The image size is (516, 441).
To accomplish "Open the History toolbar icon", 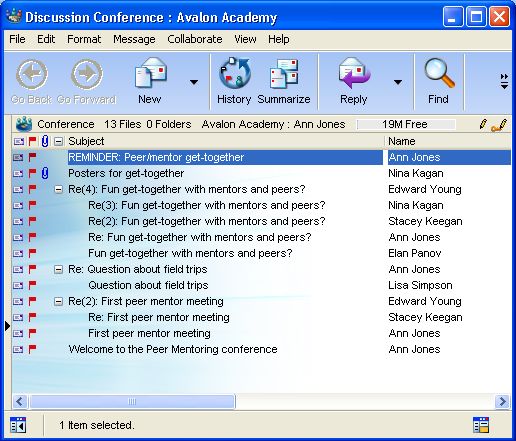I will [234, 73].
